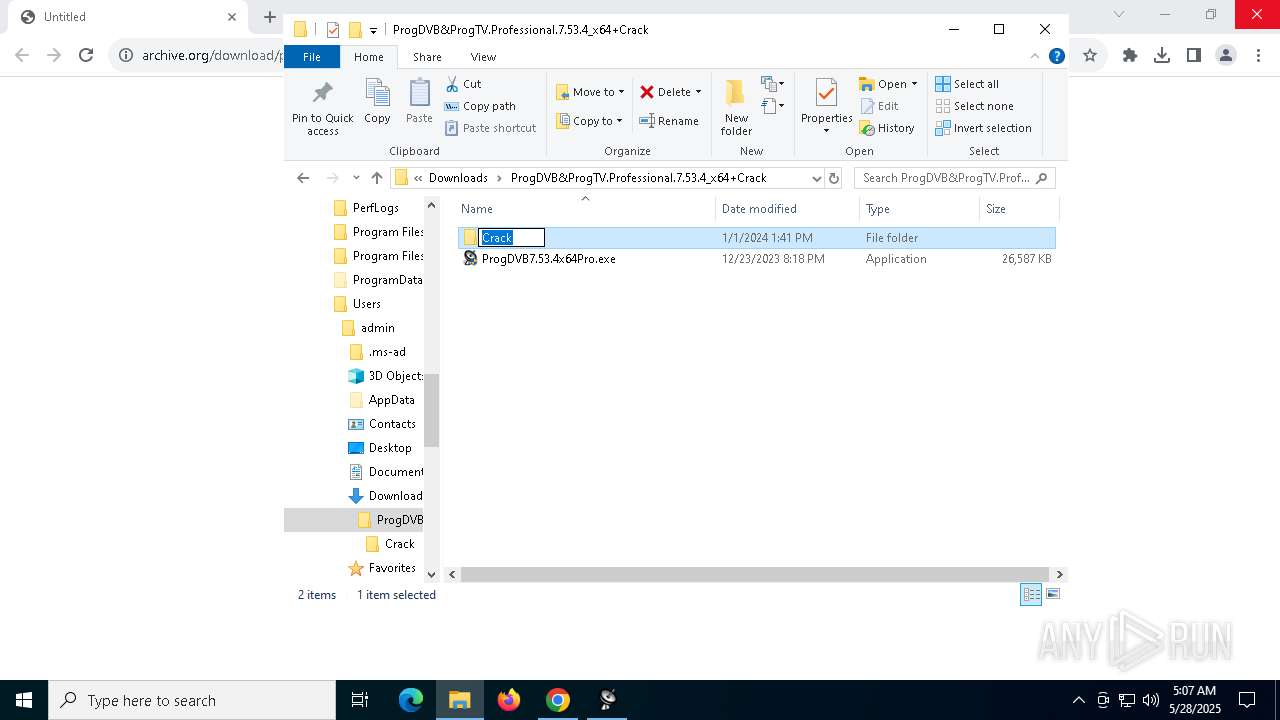The height and width of the screenshot is (720, 1280).
Task: Open the File ribbon tab
Action: click(x=312, y=57)
